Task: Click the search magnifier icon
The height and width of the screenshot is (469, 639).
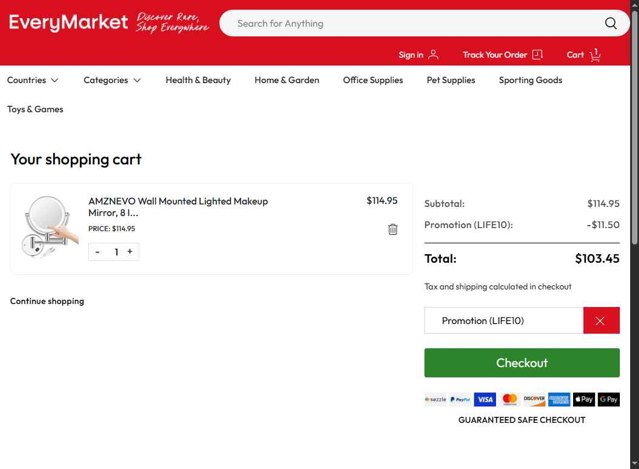Action: (x=610, y=23)
